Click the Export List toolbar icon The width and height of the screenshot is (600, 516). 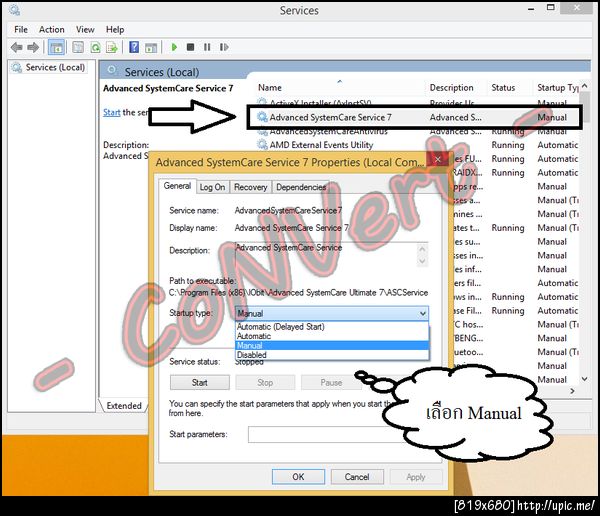click(112, 47)
